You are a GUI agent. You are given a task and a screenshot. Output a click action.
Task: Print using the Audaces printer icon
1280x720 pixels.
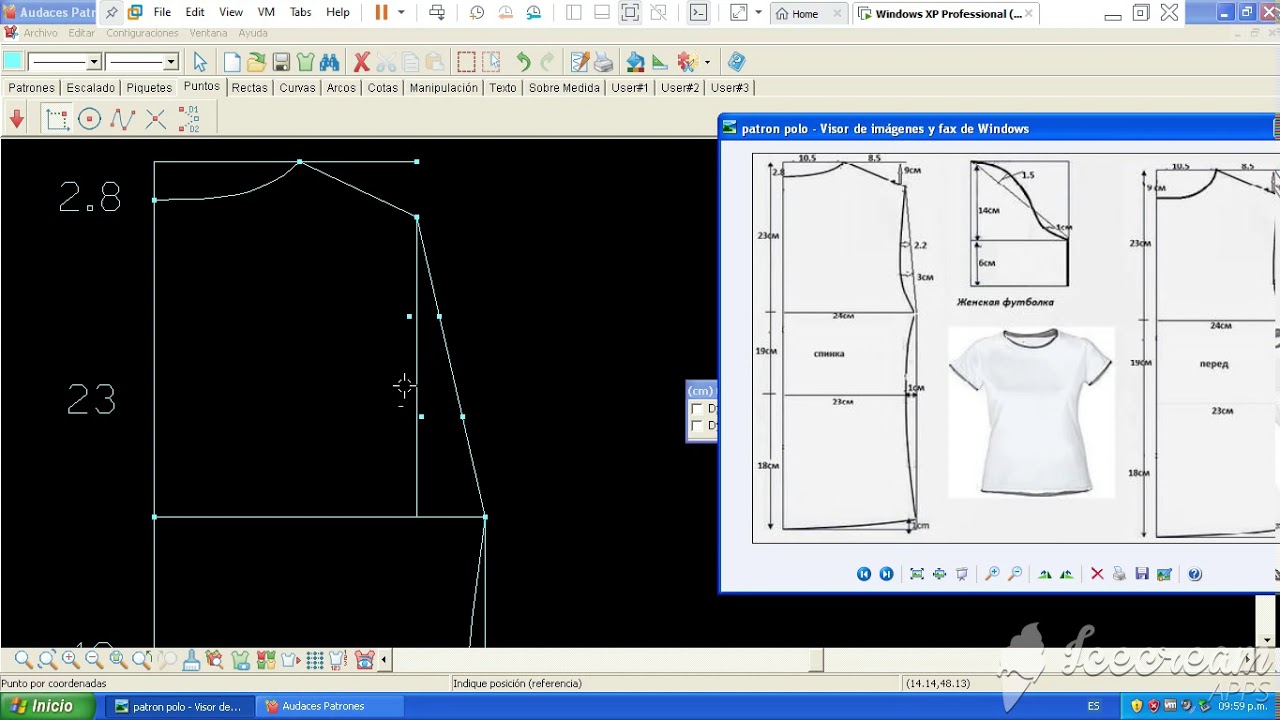pyautogui.click(x=604, y=62)
